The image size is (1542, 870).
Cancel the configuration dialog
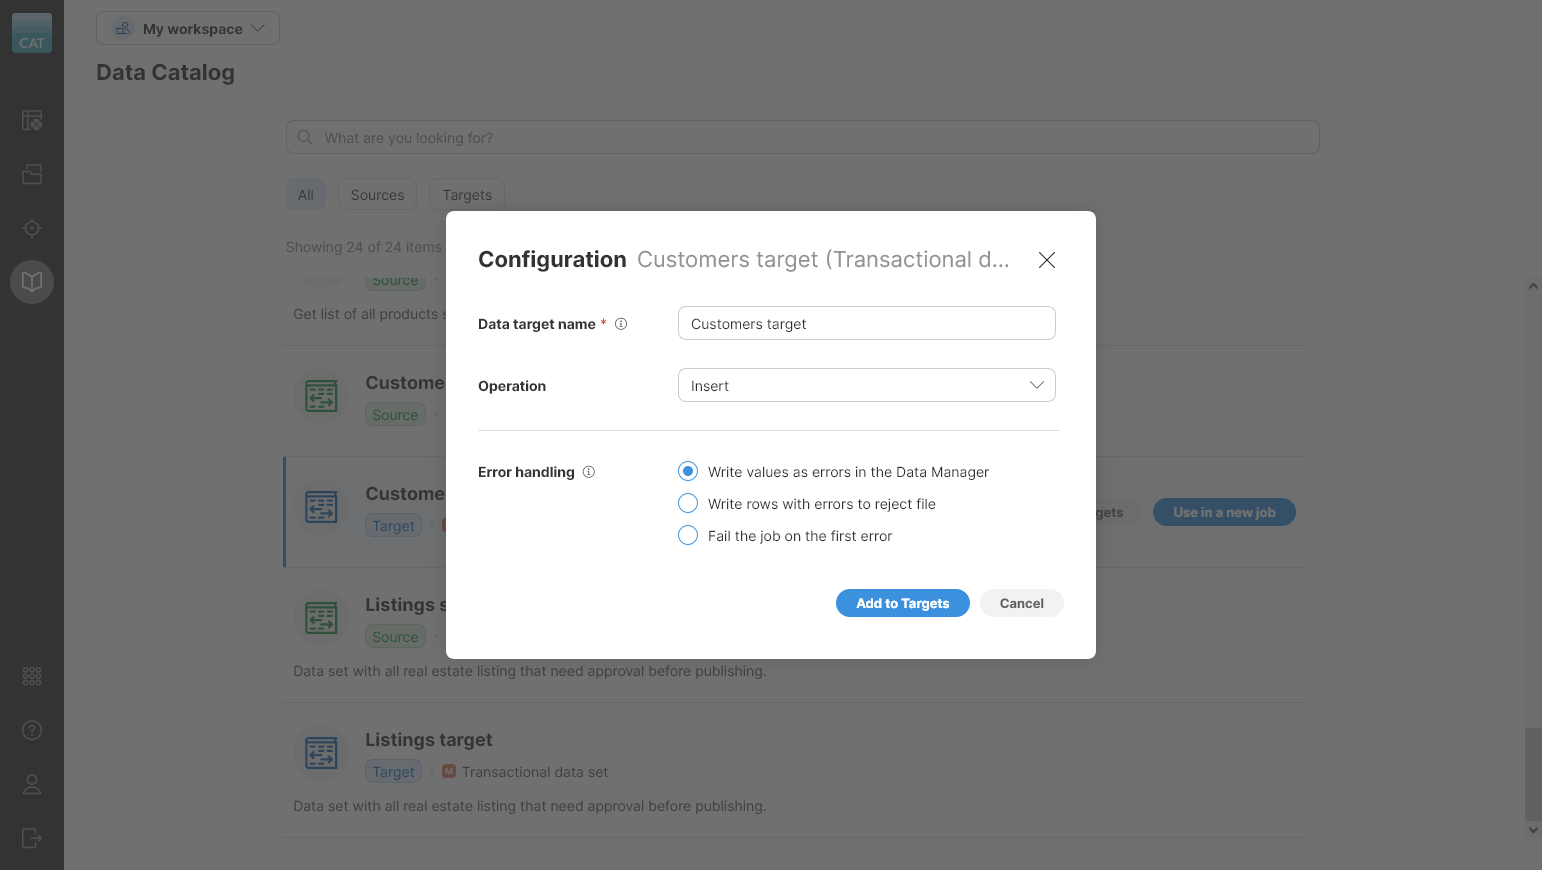[x=1021, y=603]
